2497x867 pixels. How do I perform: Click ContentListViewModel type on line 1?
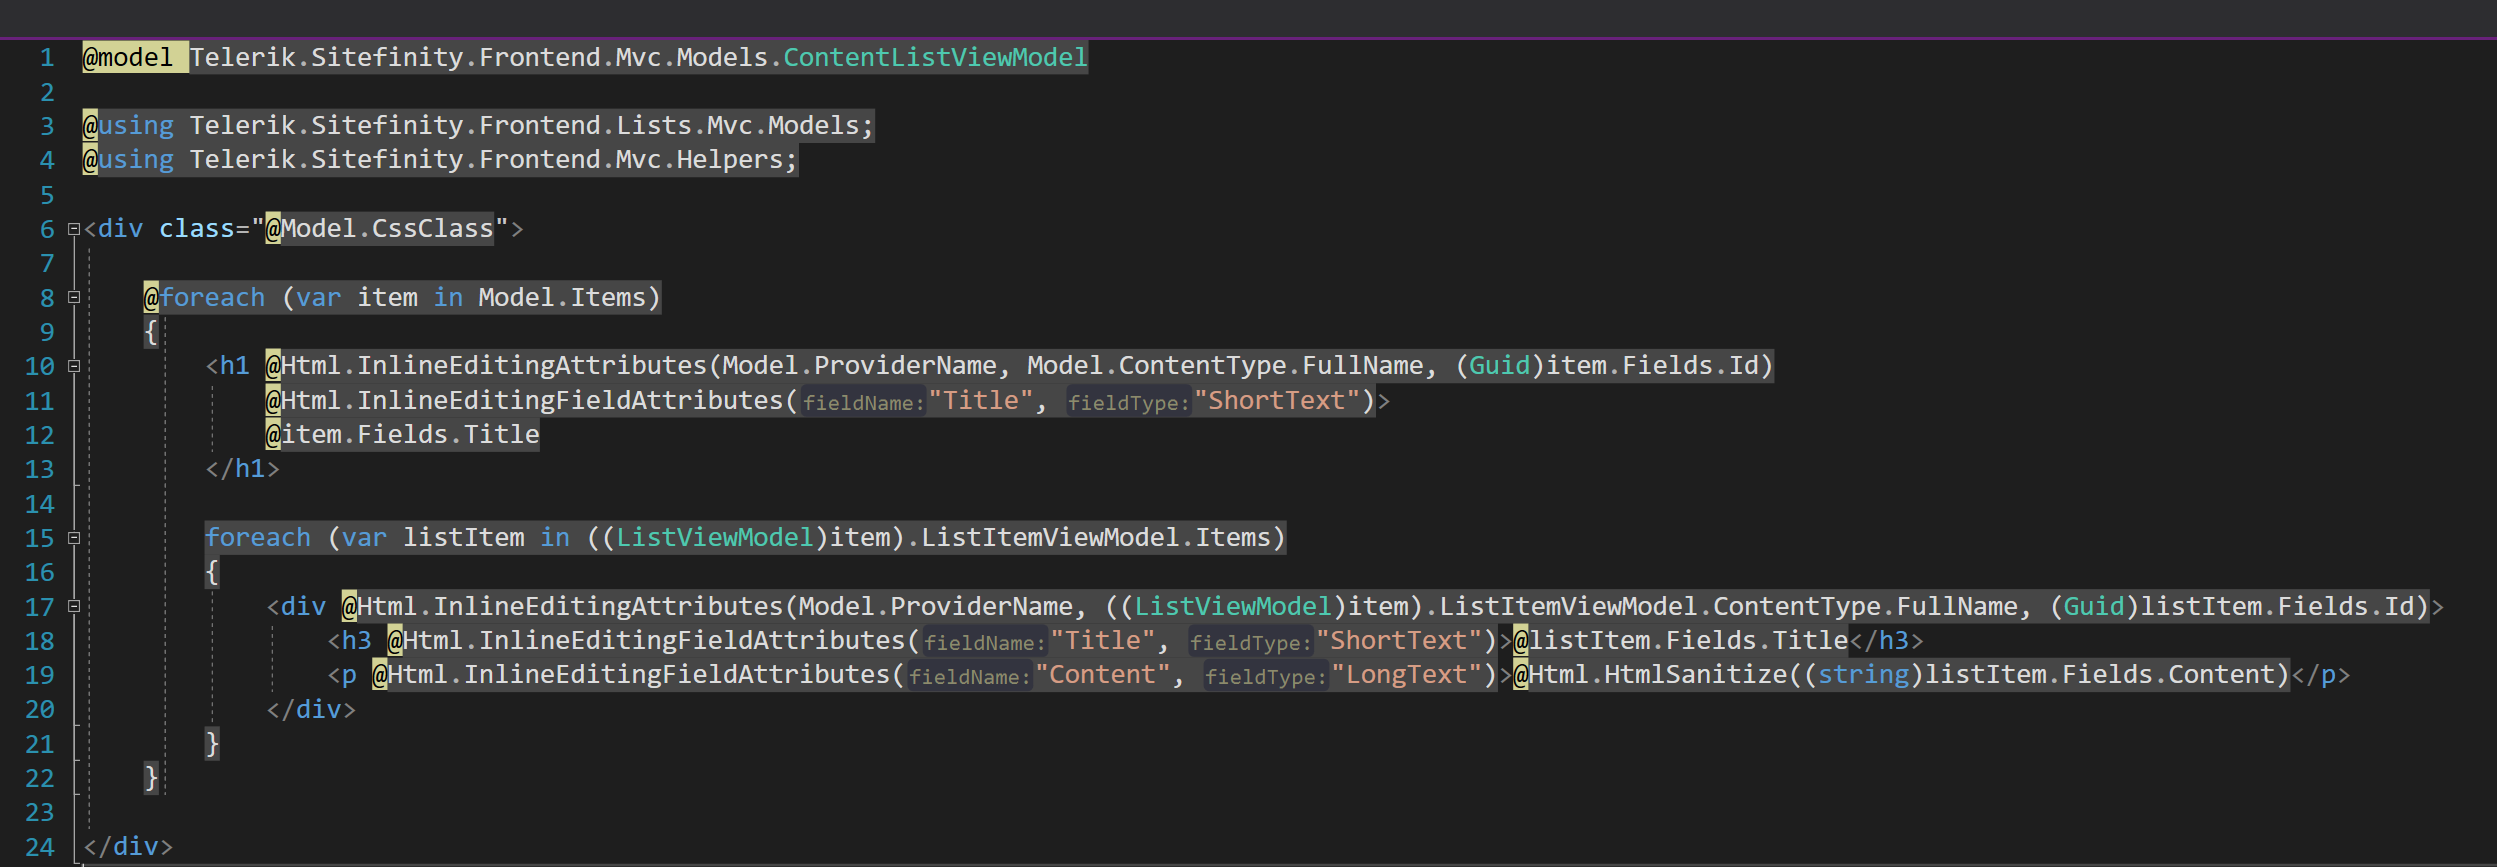tap(935, 58)
